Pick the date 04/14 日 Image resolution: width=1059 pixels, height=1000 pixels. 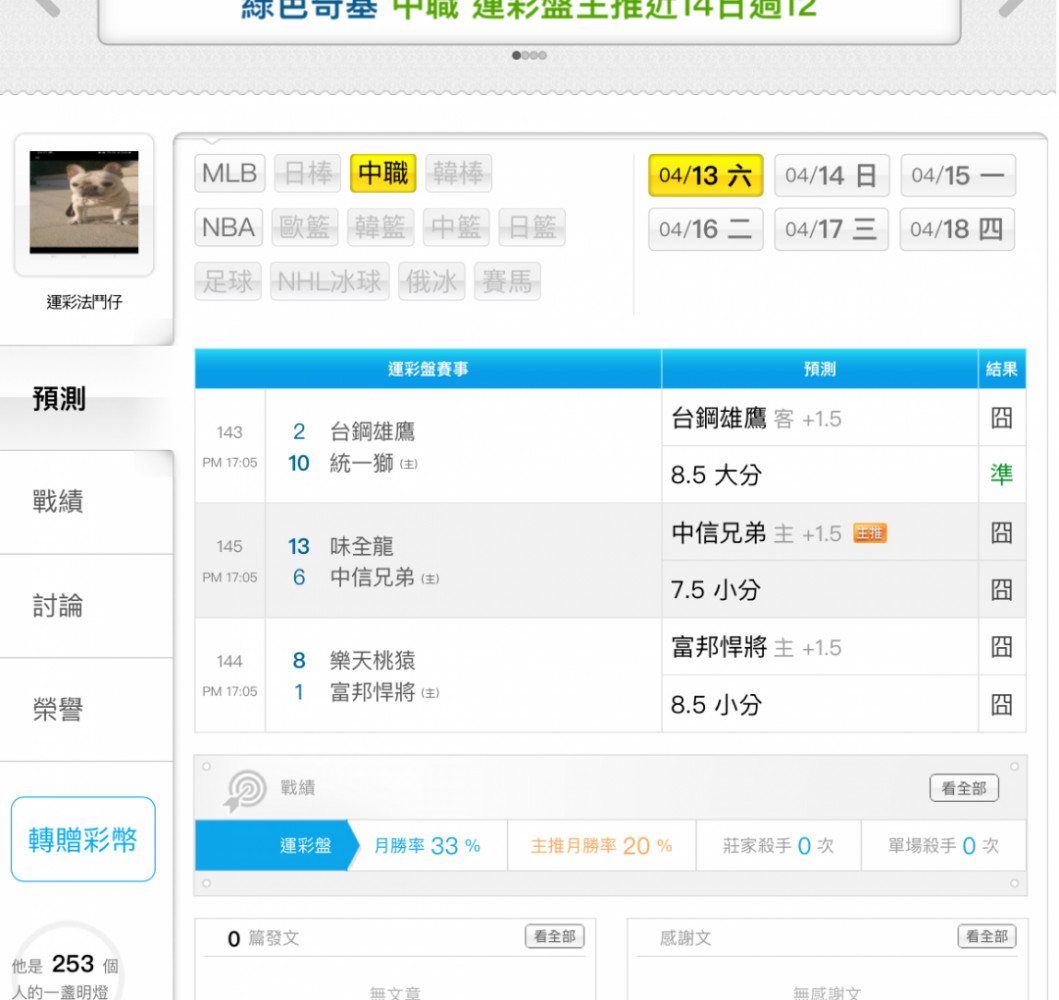[x=831, y=176]
